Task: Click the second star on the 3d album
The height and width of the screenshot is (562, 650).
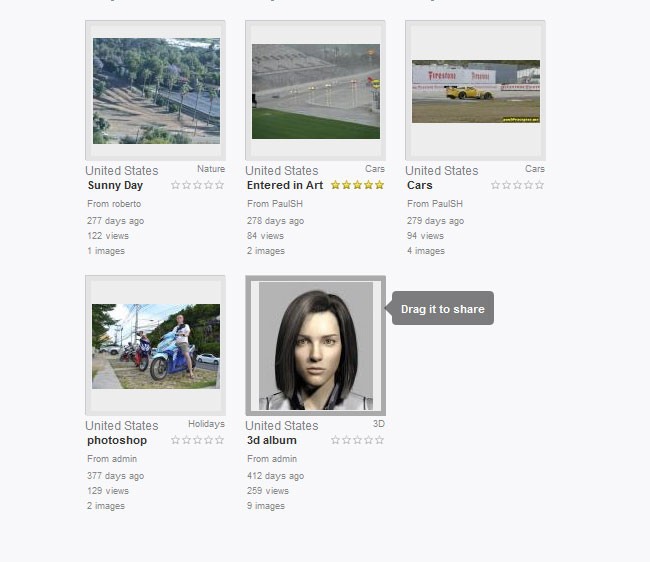Action: (x=347, y=440)
